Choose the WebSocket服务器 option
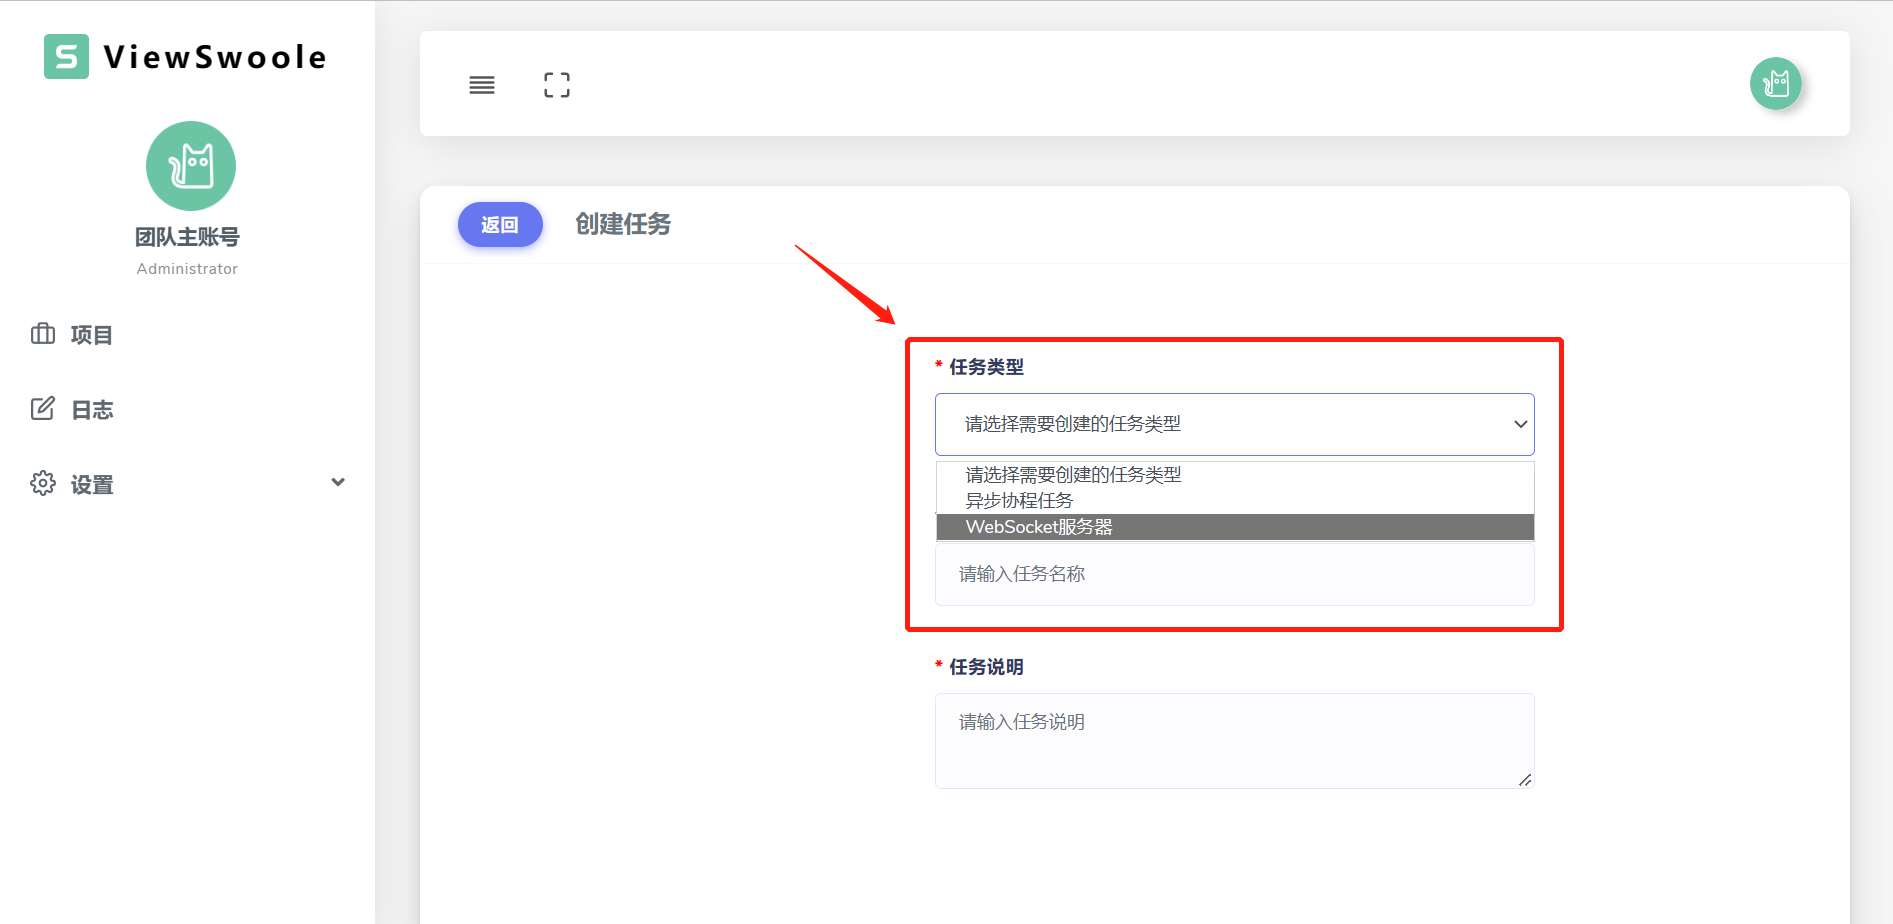The image size is (1893, 924). [x=1235, y=527]
